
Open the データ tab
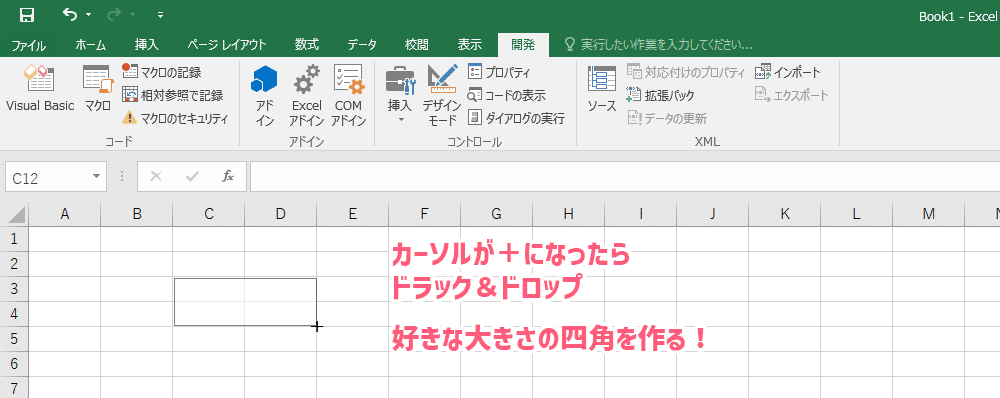[x=362, y=45]
